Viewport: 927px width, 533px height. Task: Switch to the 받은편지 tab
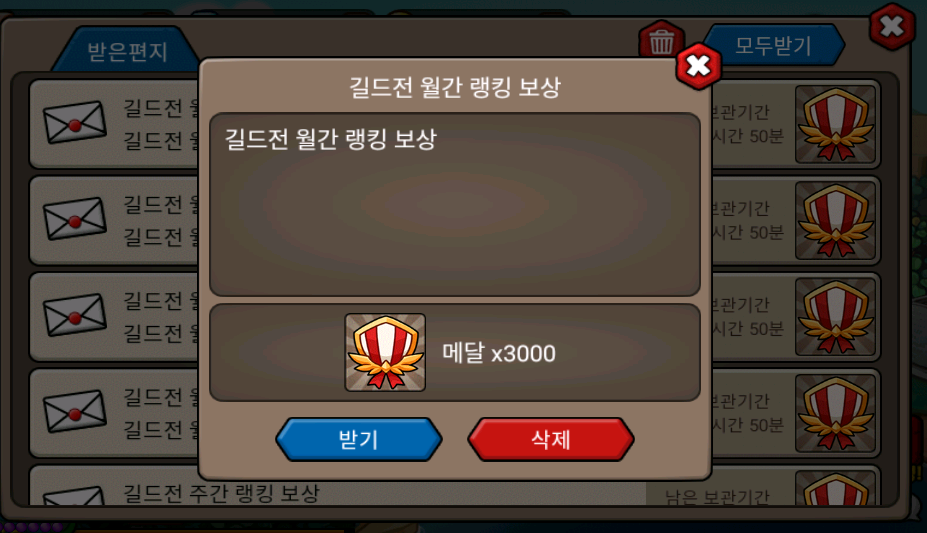pos(127,51)
